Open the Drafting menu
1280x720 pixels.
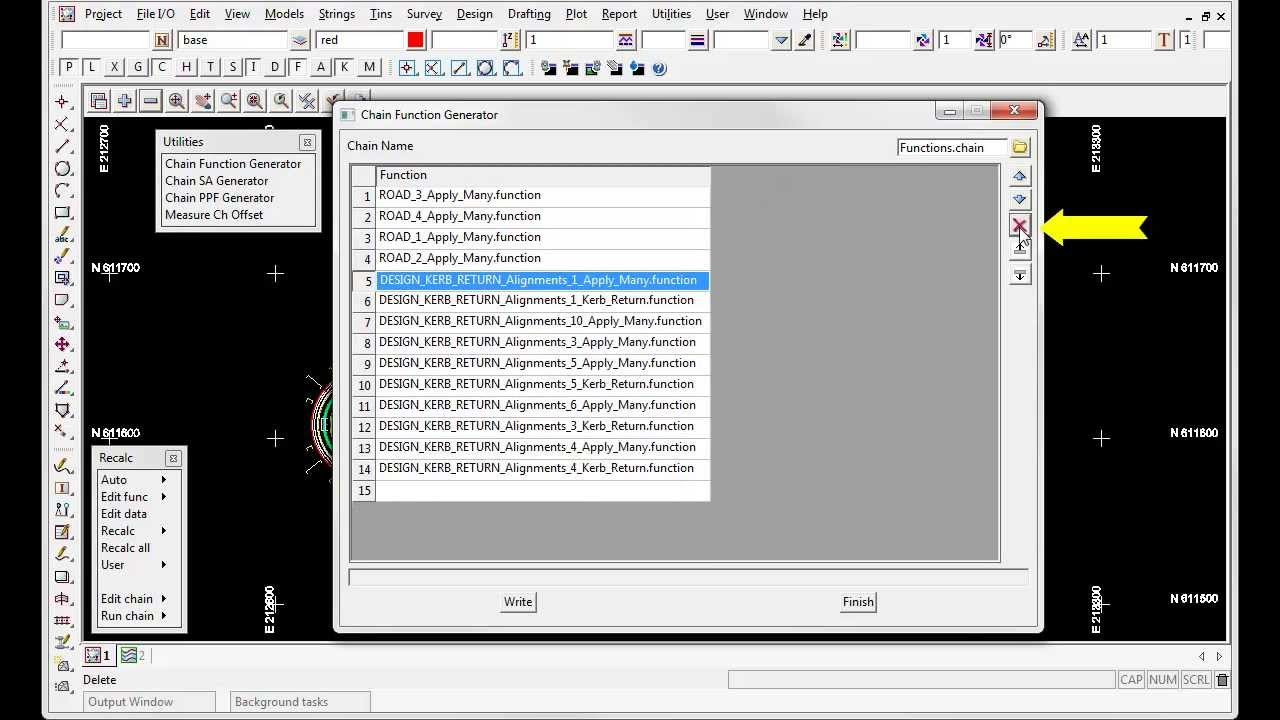pos(529,14)
